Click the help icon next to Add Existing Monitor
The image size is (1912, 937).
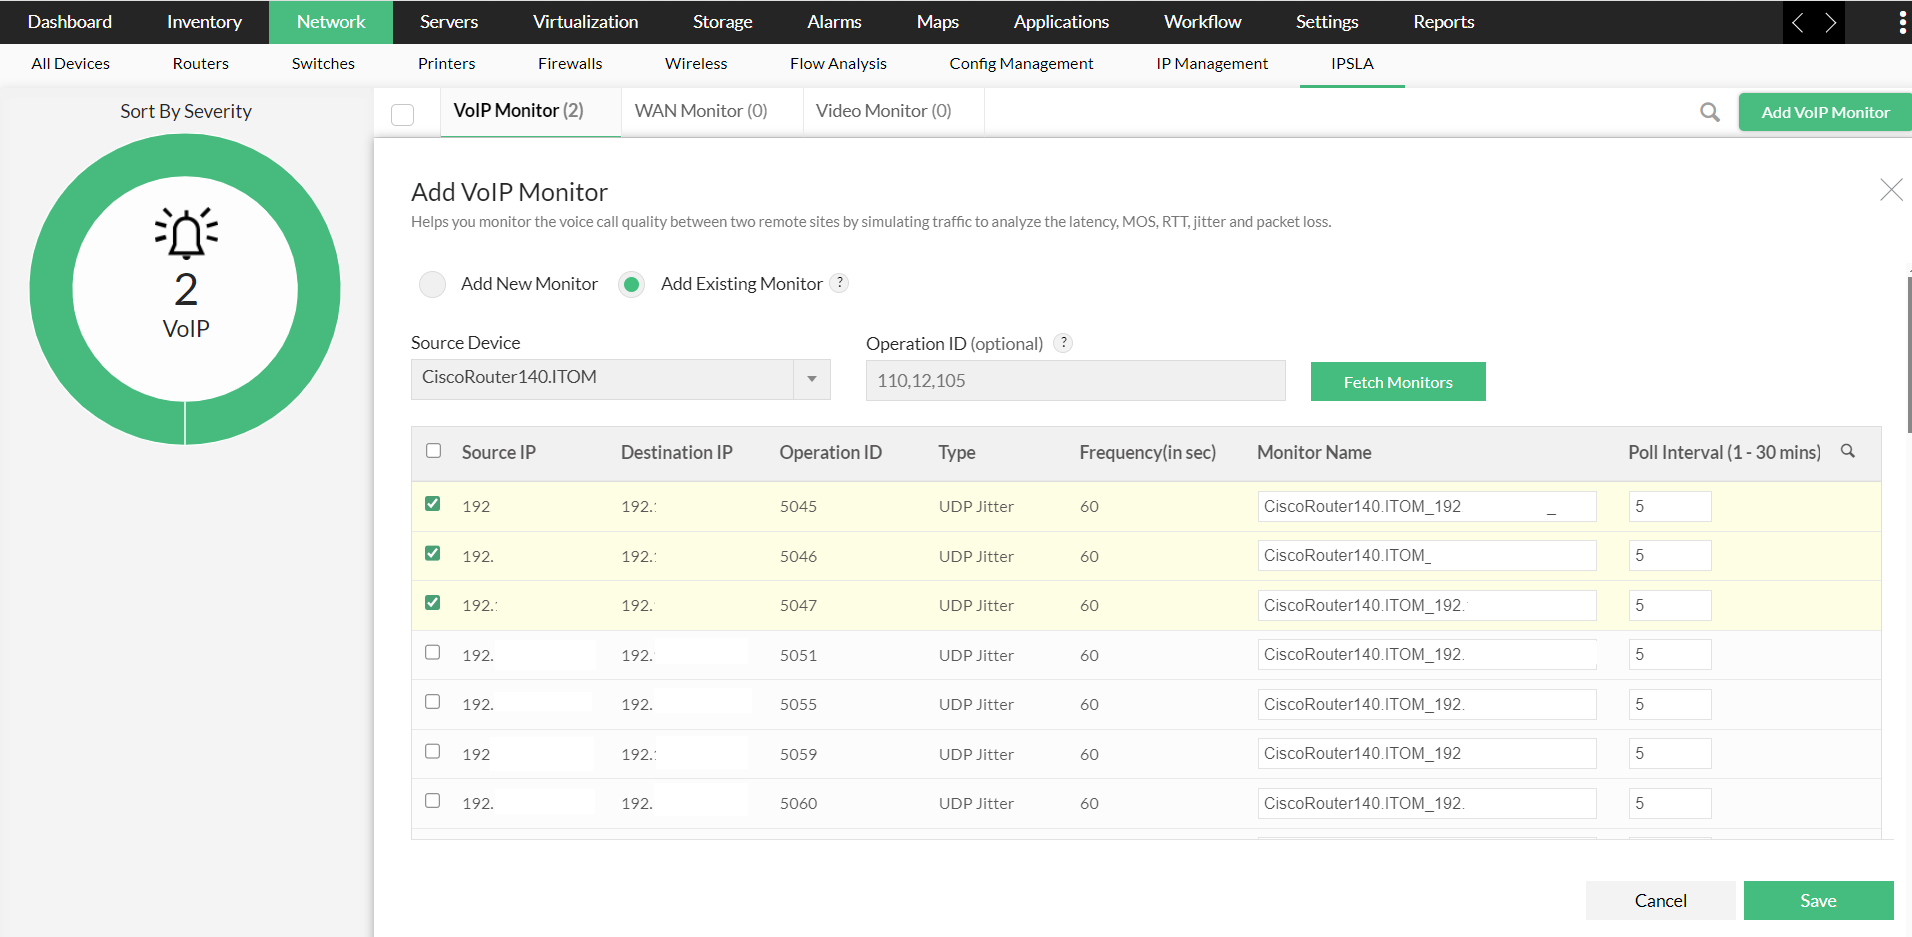(840, 283)
